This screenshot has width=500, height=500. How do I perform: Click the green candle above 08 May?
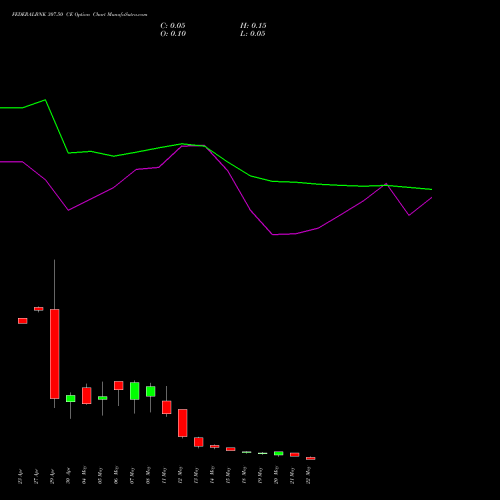151,391
